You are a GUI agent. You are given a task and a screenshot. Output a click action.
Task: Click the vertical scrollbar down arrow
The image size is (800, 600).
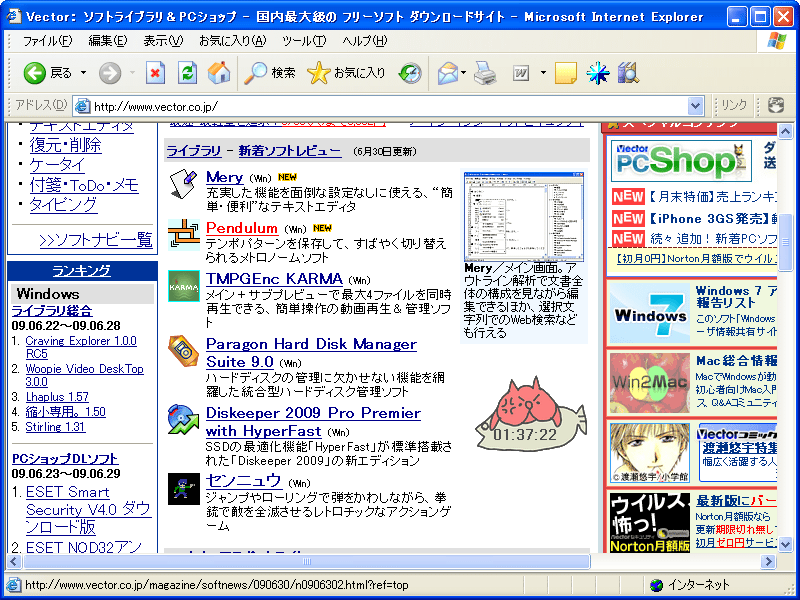786,544
